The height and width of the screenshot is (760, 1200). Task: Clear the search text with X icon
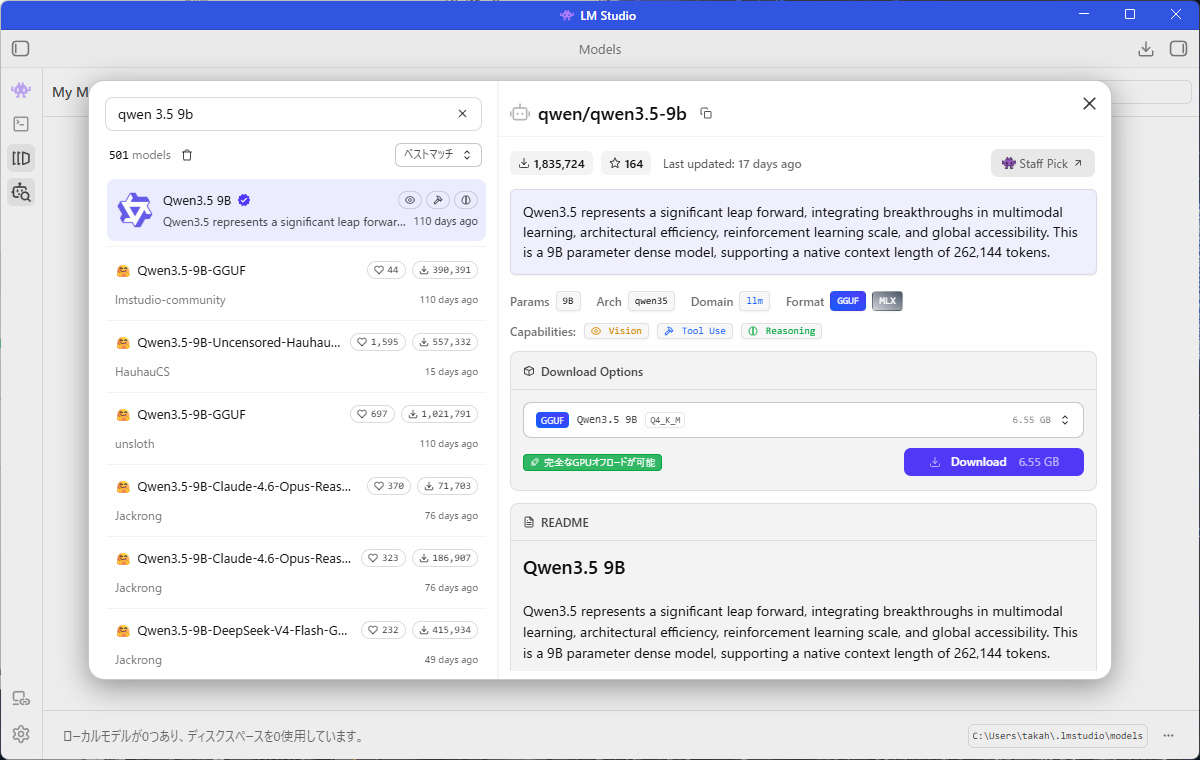pos(462,114)
